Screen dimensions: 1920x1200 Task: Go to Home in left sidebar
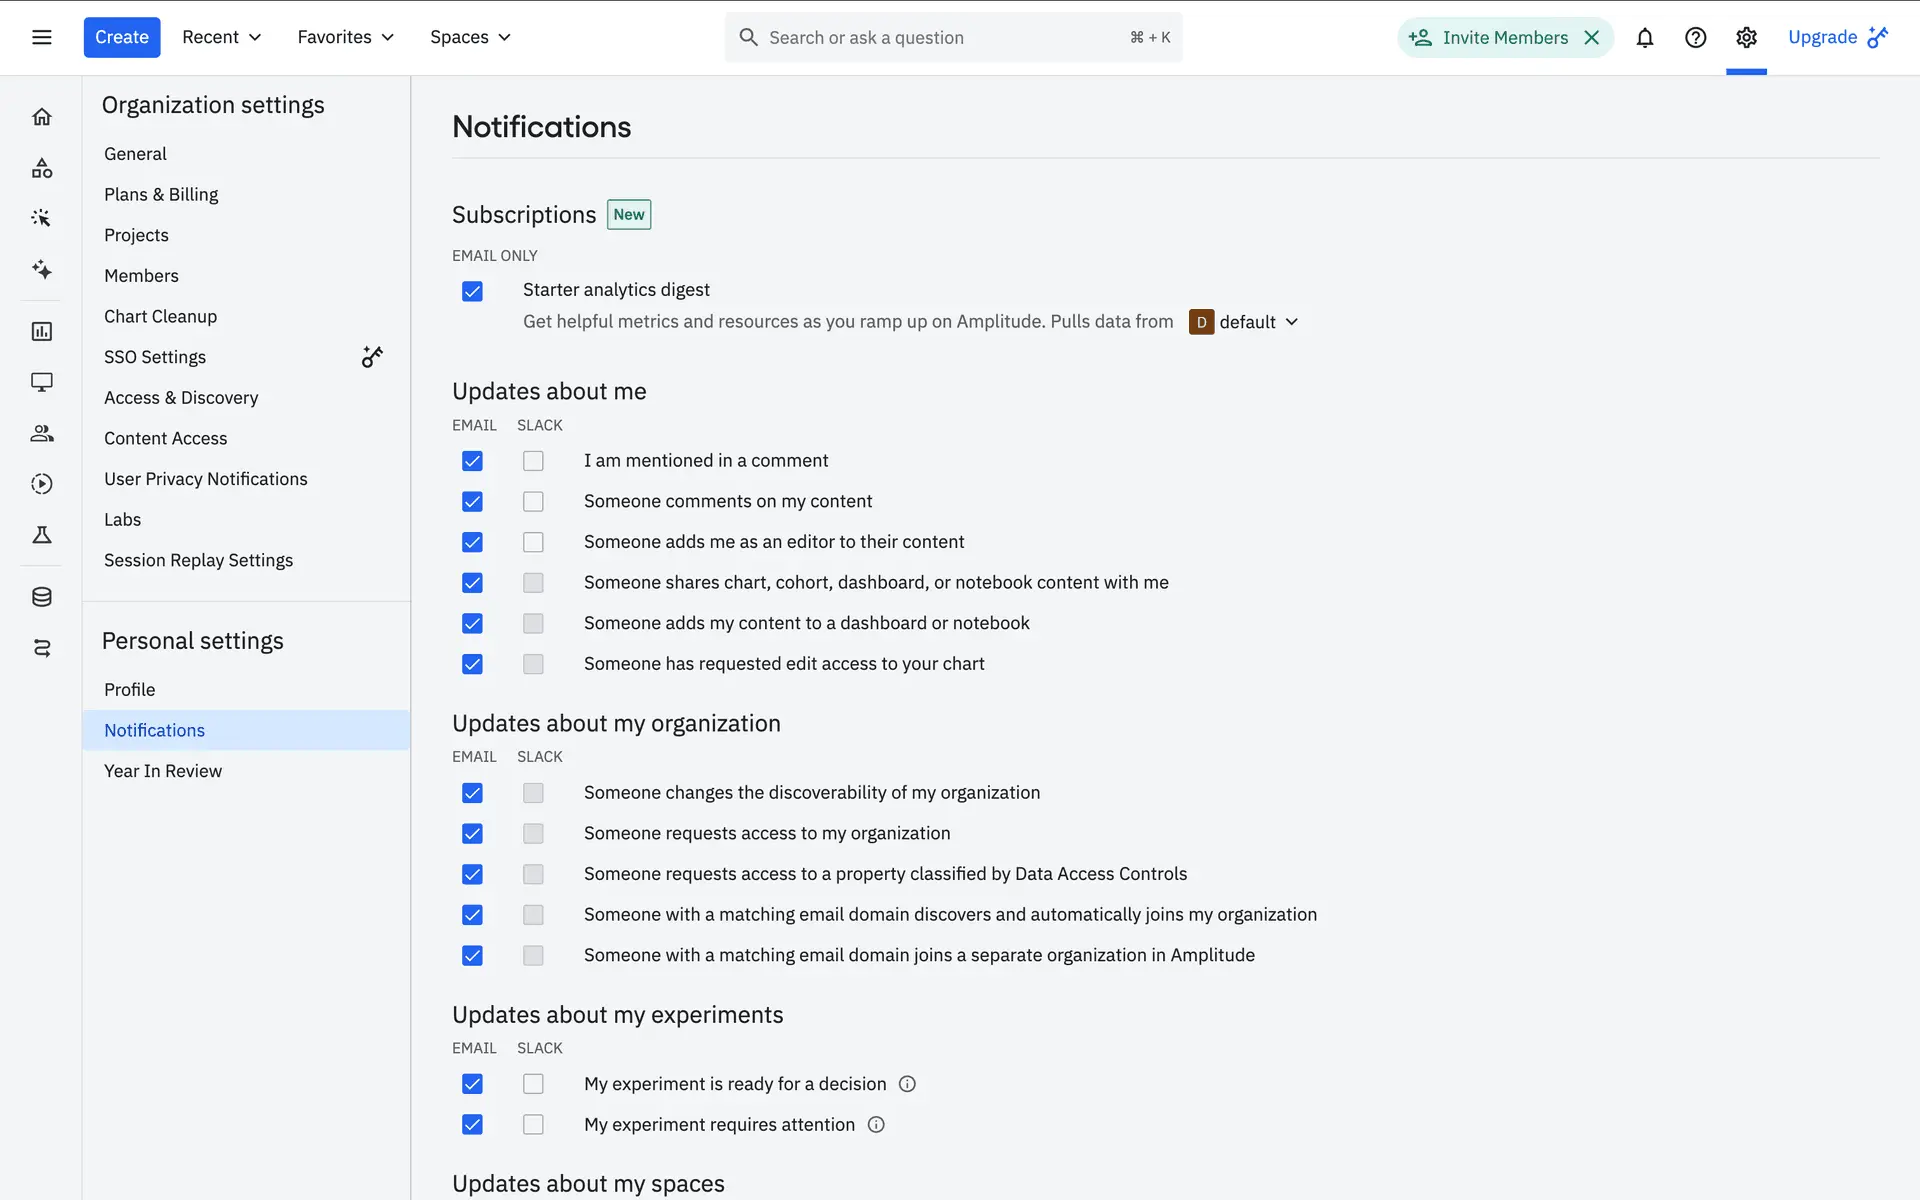point(42,117)
